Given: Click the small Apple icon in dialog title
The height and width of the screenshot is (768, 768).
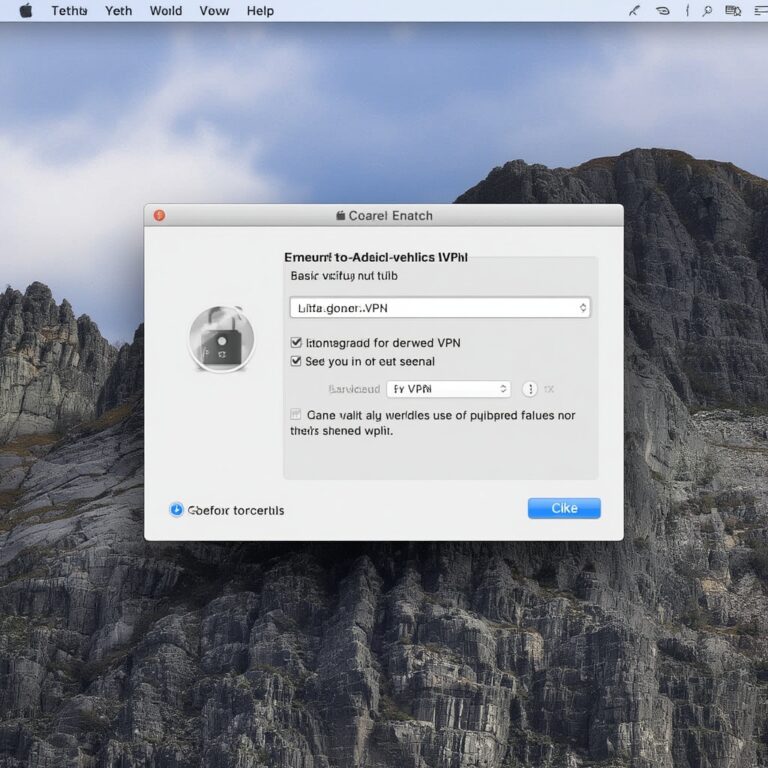Looking at the screenshot, I should click(340, 216).
